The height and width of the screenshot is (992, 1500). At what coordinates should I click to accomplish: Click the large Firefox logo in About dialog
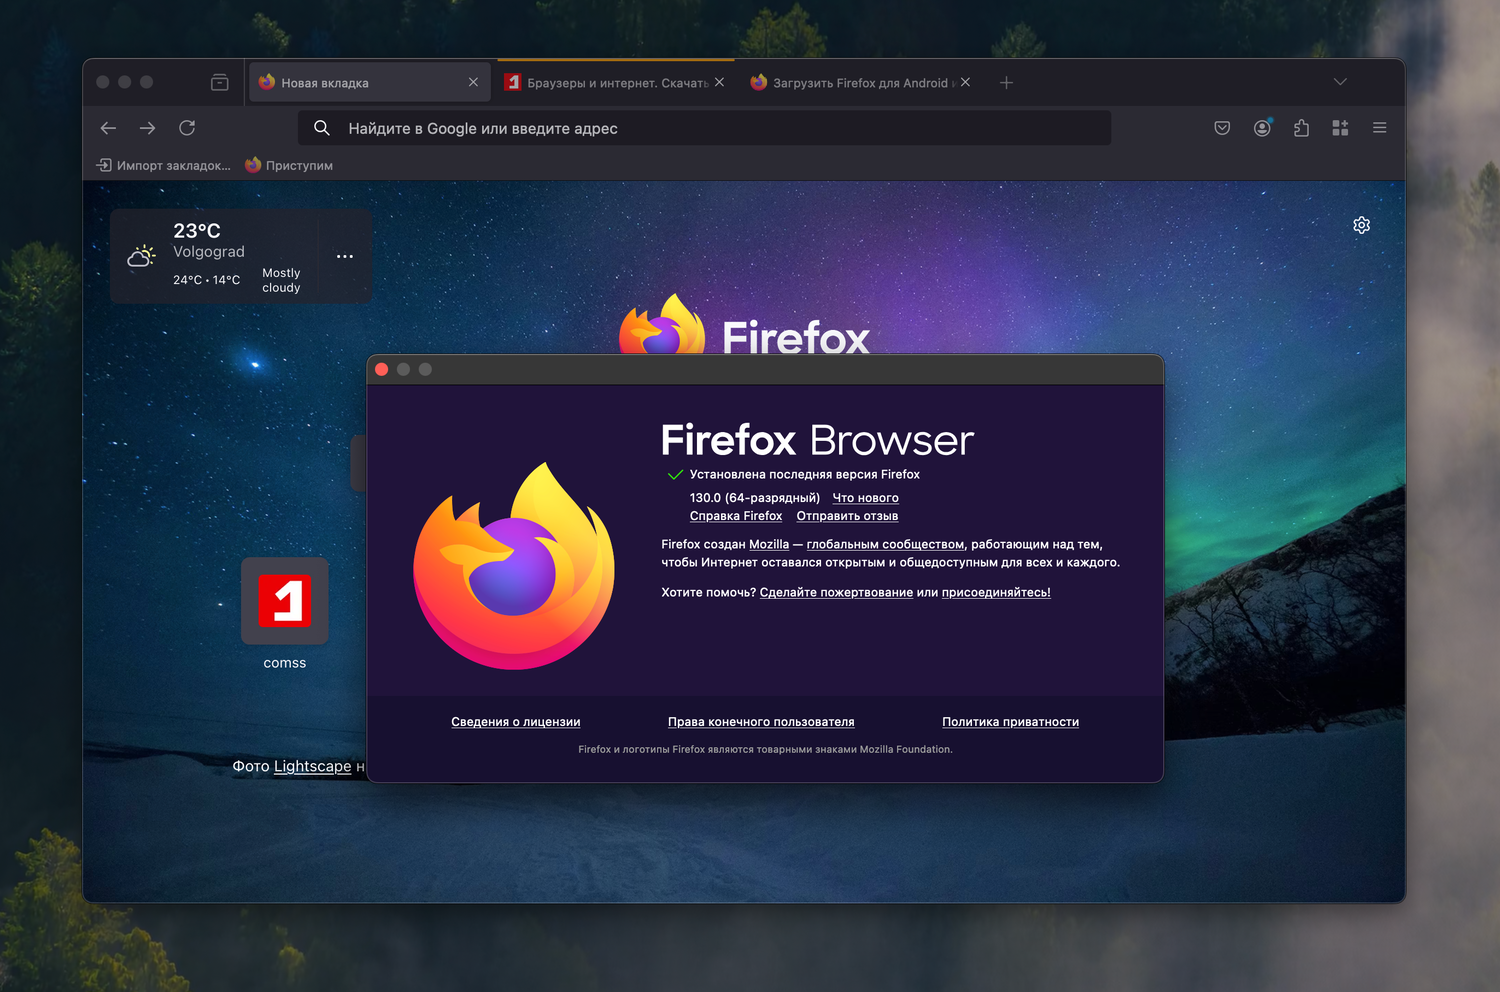[x=514, y=566]
